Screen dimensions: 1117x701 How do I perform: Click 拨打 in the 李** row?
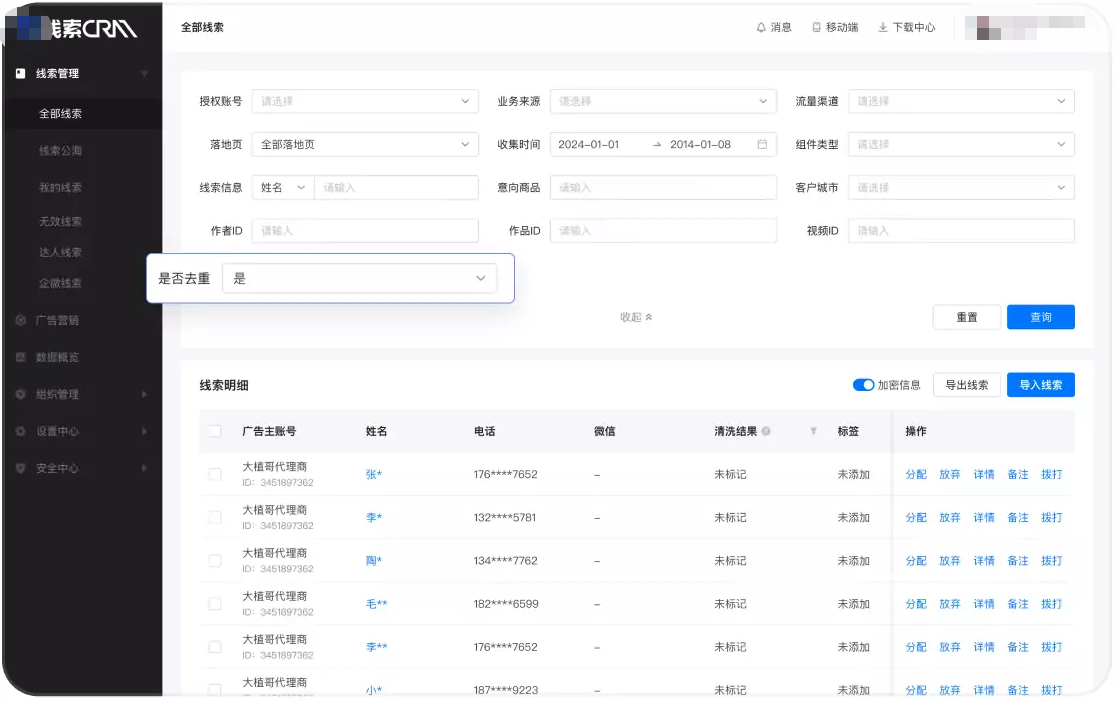1051,647
